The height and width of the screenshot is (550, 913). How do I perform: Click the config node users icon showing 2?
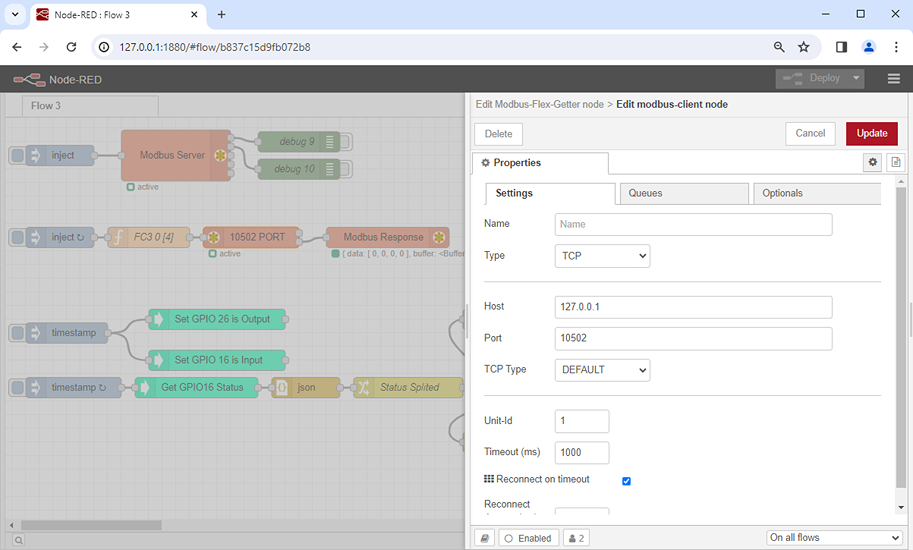(576, 538)
